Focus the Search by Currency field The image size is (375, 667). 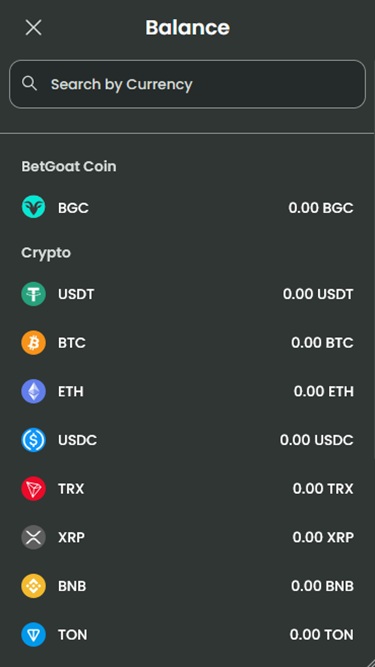click(187, 84)
